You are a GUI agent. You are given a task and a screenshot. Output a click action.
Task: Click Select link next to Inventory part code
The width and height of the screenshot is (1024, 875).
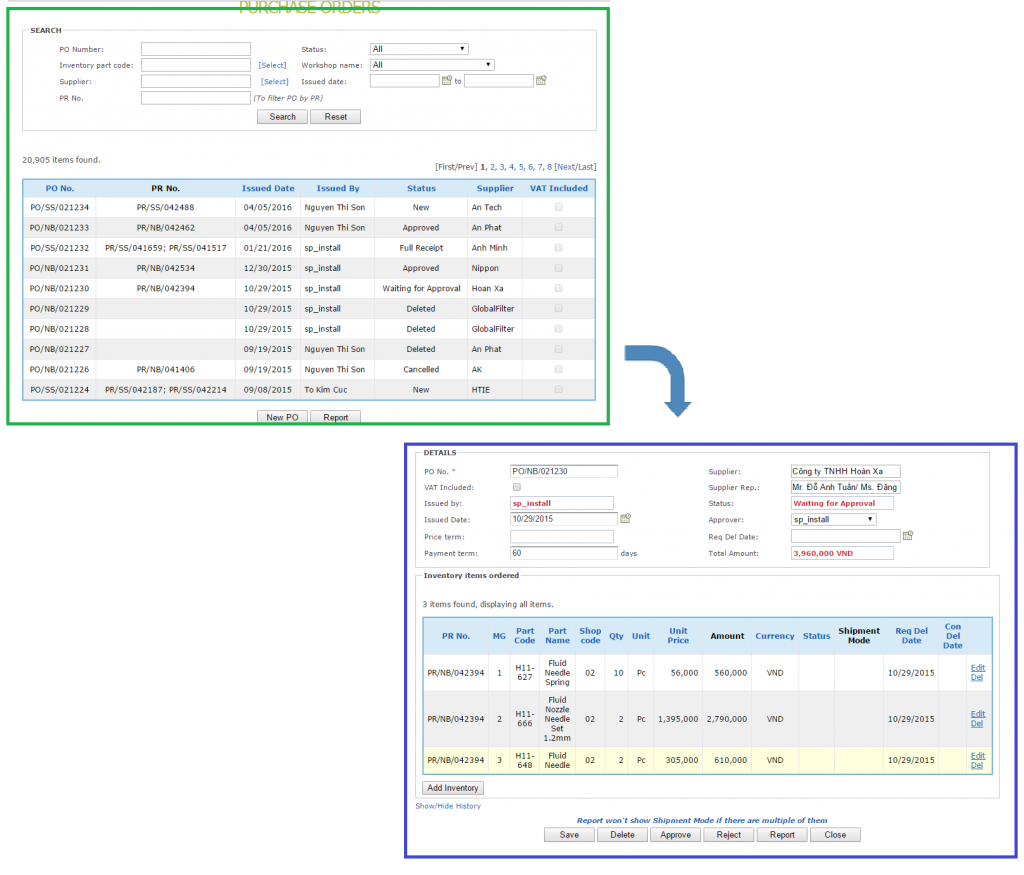click(x=273, y=65)
